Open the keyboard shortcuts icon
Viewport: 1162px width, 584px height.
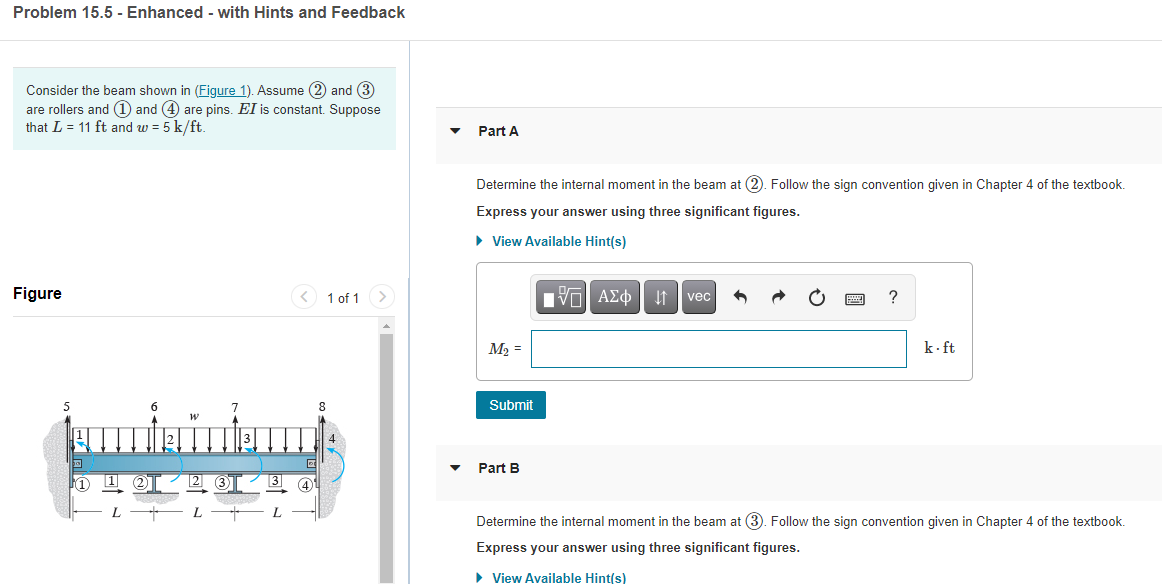point(854,297)
